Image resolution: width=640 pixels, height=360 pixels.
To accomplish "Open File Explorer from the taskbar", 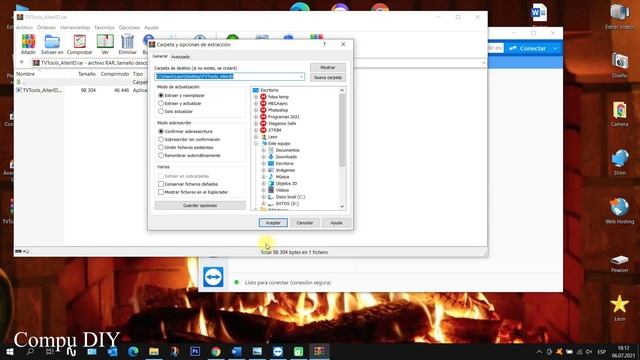I will pyautogui.click(x=154, y=351).
